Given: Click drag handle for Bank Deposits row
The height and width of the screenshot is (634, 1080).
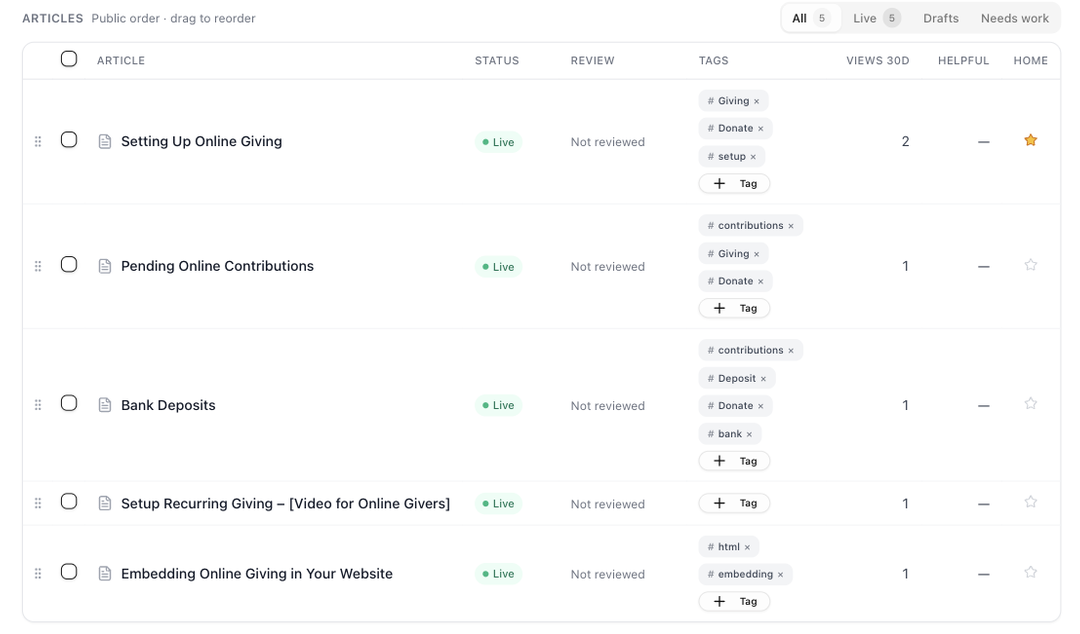Looking at the screenshot, I should click(38, 405).
